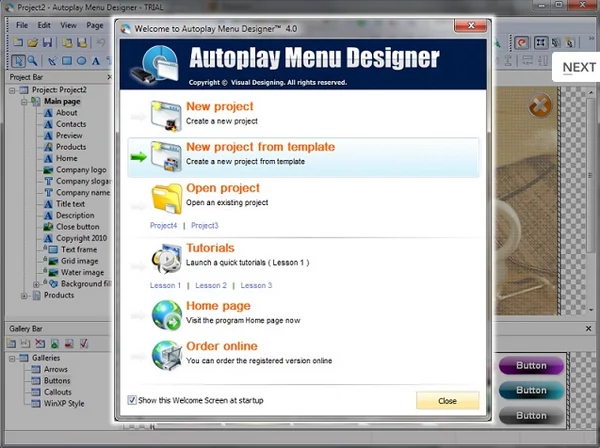Image resolution: width=600 pixels, height=448 pixels.
Task: Click the red arrow icon in right toolbar
Action: [x=521, y=42]
